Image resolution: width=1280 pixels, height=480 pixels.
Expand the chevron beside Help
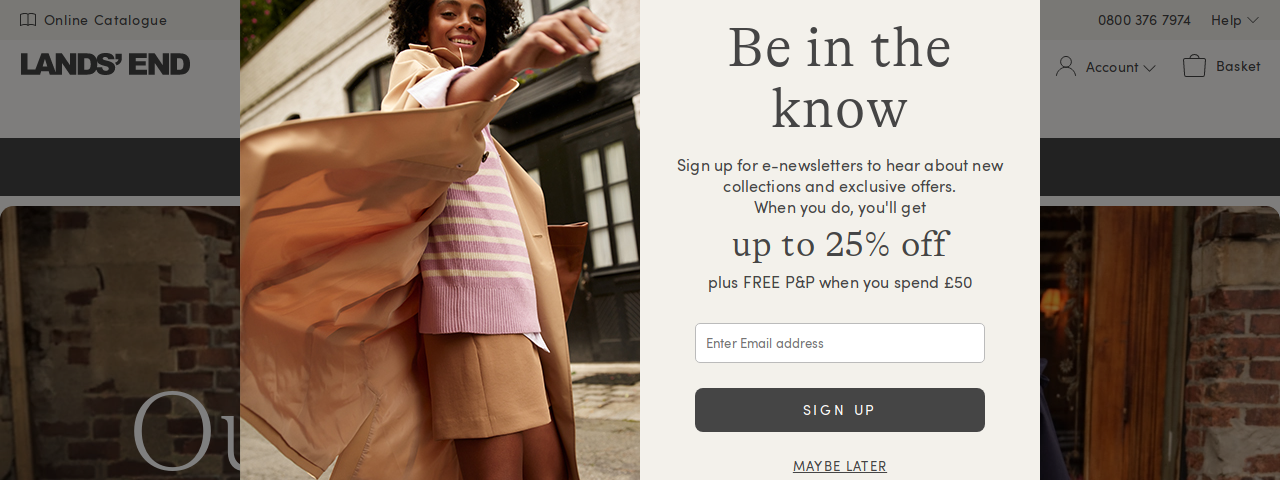[1253, 20]
